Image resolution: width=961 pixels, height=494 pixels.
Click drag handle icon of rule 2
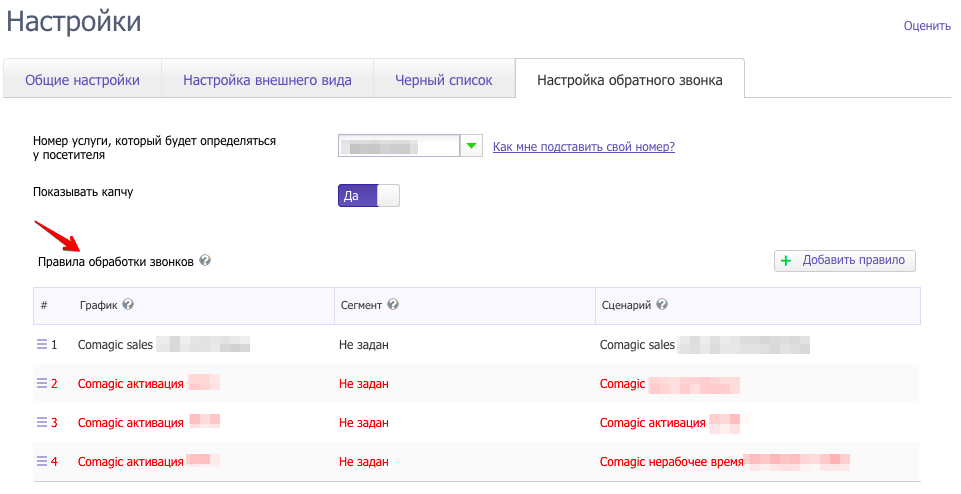[x=42, y=383]
